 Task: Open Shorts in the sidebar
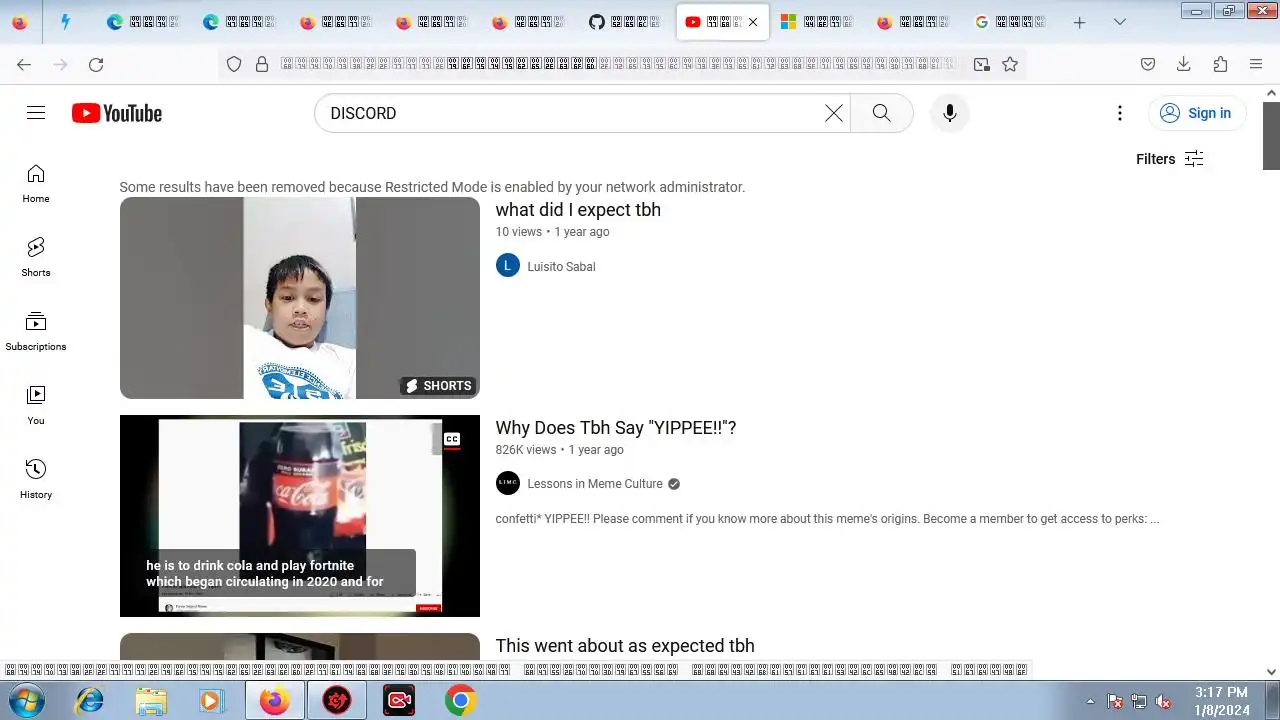click(x=36, y=257)
